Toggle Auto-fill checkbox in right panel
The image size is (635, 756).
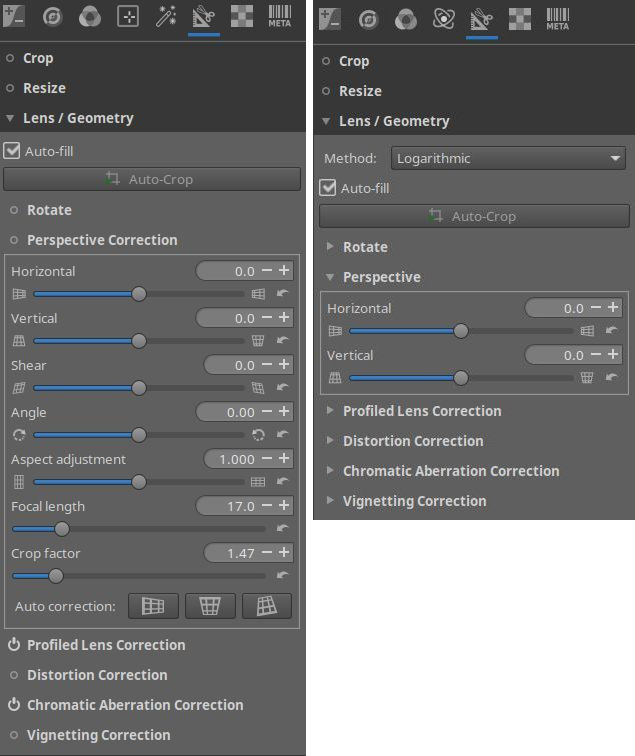pos(328,188)
